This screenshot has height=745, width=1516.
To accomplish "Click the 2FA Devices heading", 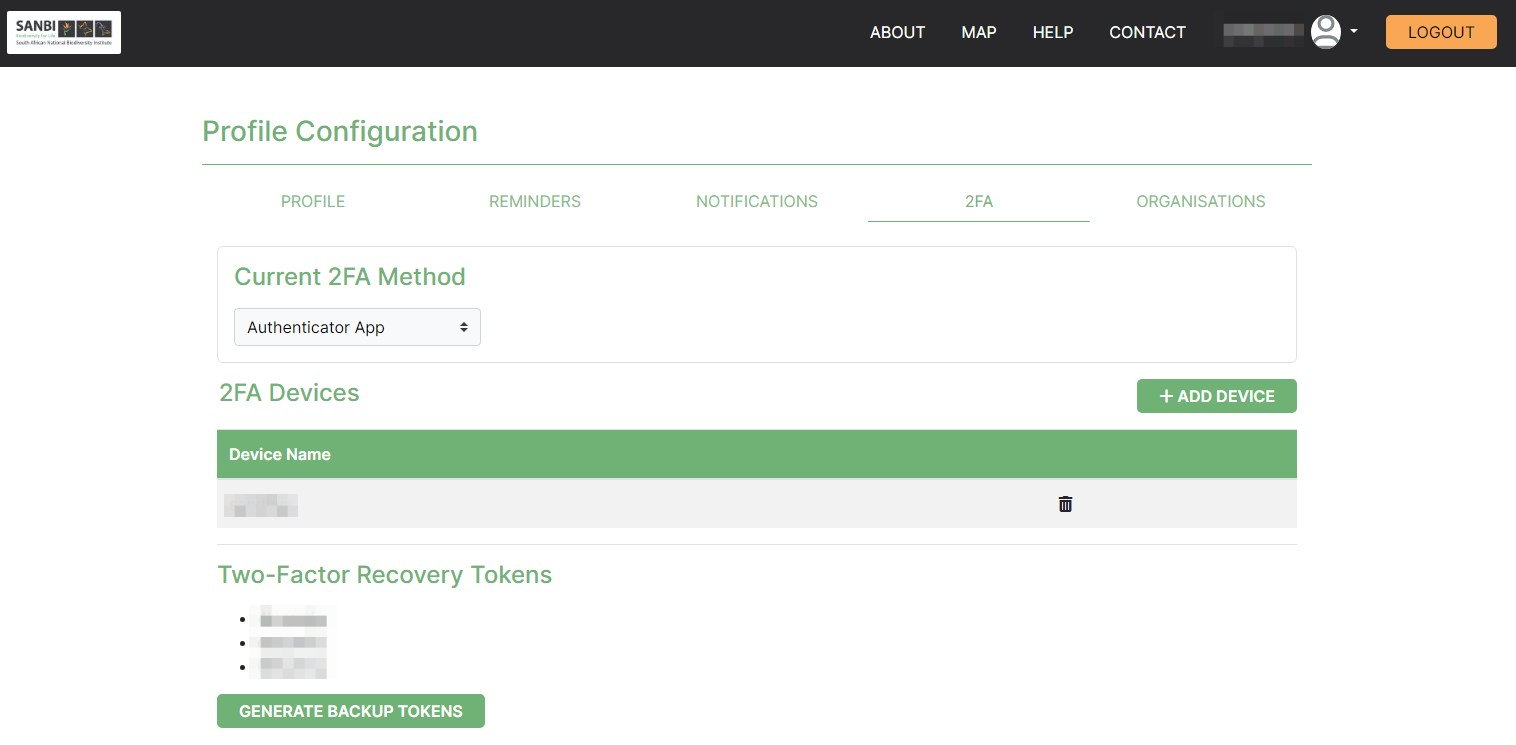I will [289, 393].
